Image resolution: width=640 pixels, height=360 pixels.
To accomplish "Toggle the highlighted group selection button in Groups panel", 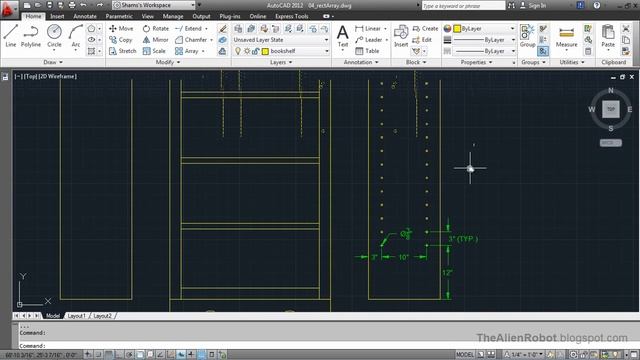I will coord(543,51).
